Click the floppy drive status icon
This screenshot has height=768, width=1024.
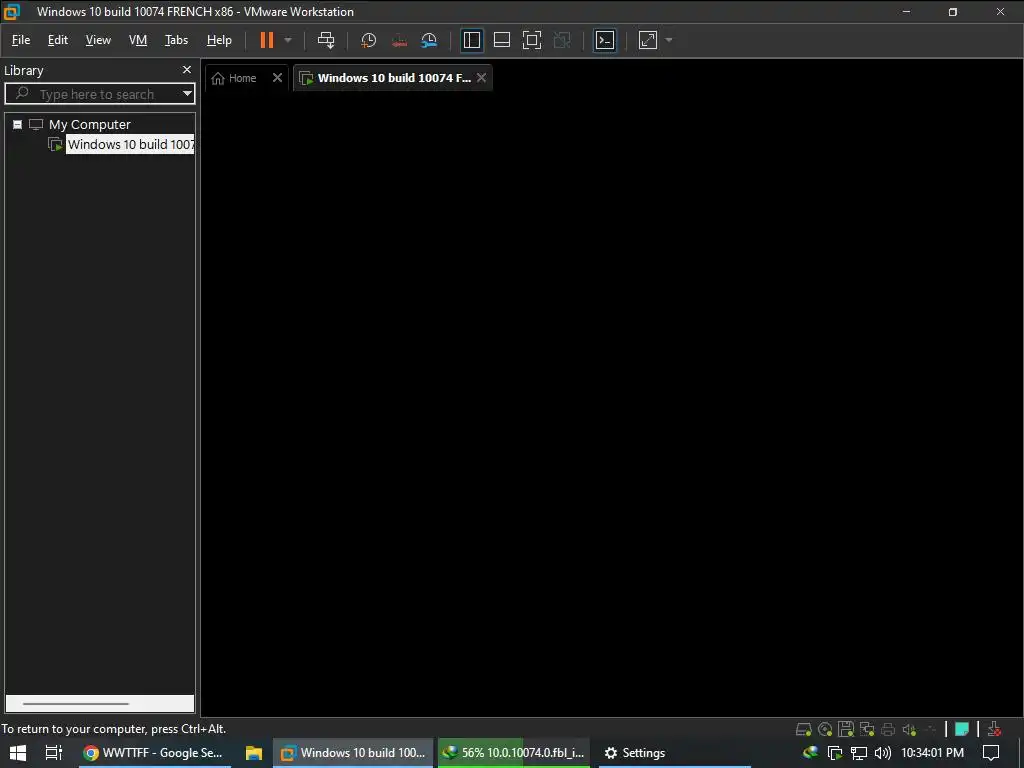(x=846, y=729)
